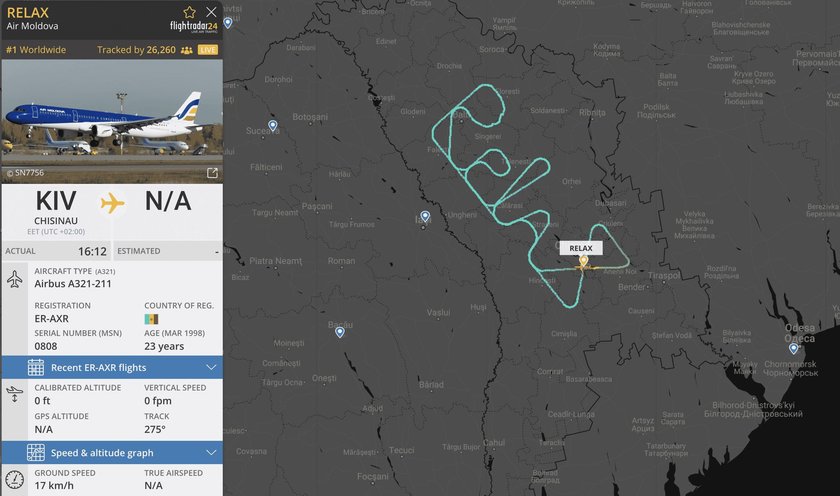This screenshot has width=840, height=496.
Task: Click the graph icon beside Speed & altitude
Action: pos(14,452)
